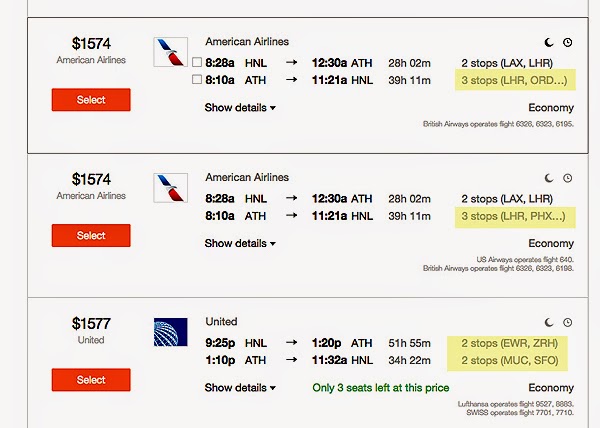
Task: Click the overnight moon icon in the first result
Action: point(549,42)
